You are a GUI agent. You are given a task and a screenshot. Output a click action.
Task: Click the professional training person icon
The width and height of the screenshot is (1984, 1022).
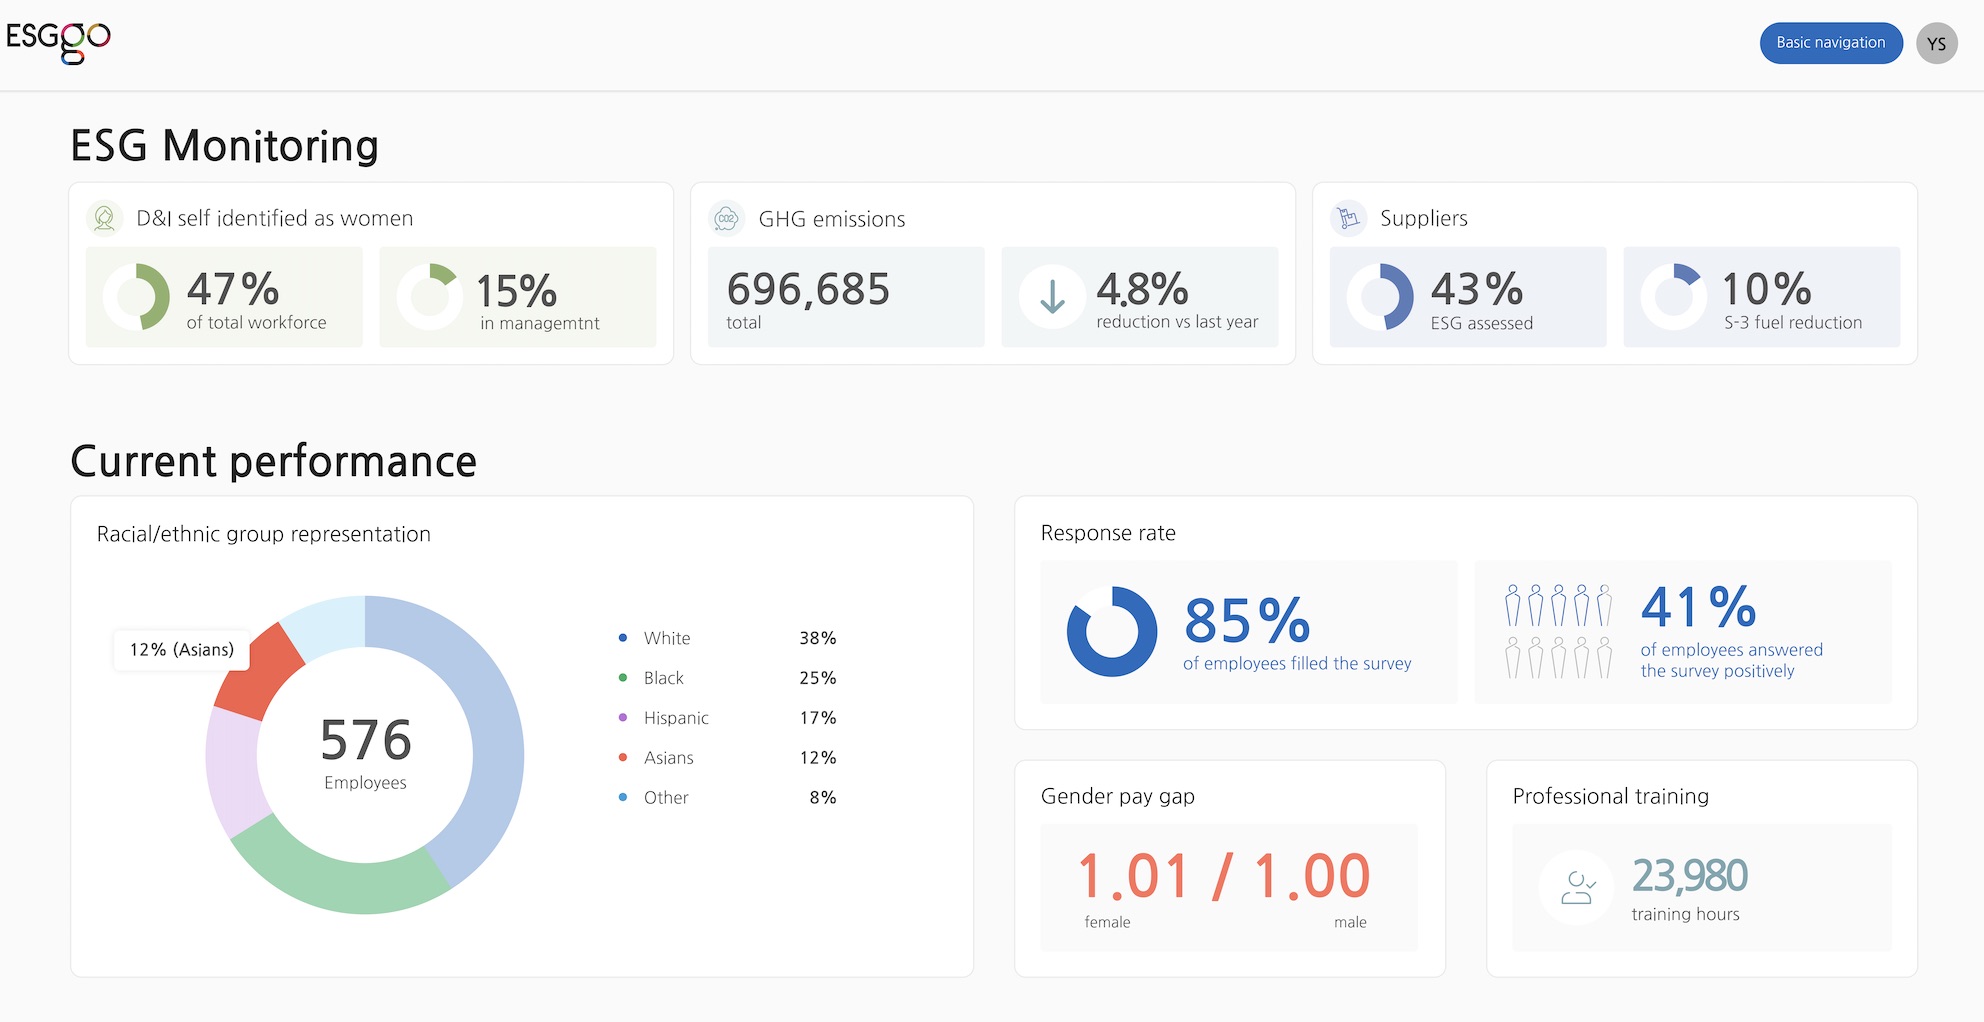tap(1576, 887)
